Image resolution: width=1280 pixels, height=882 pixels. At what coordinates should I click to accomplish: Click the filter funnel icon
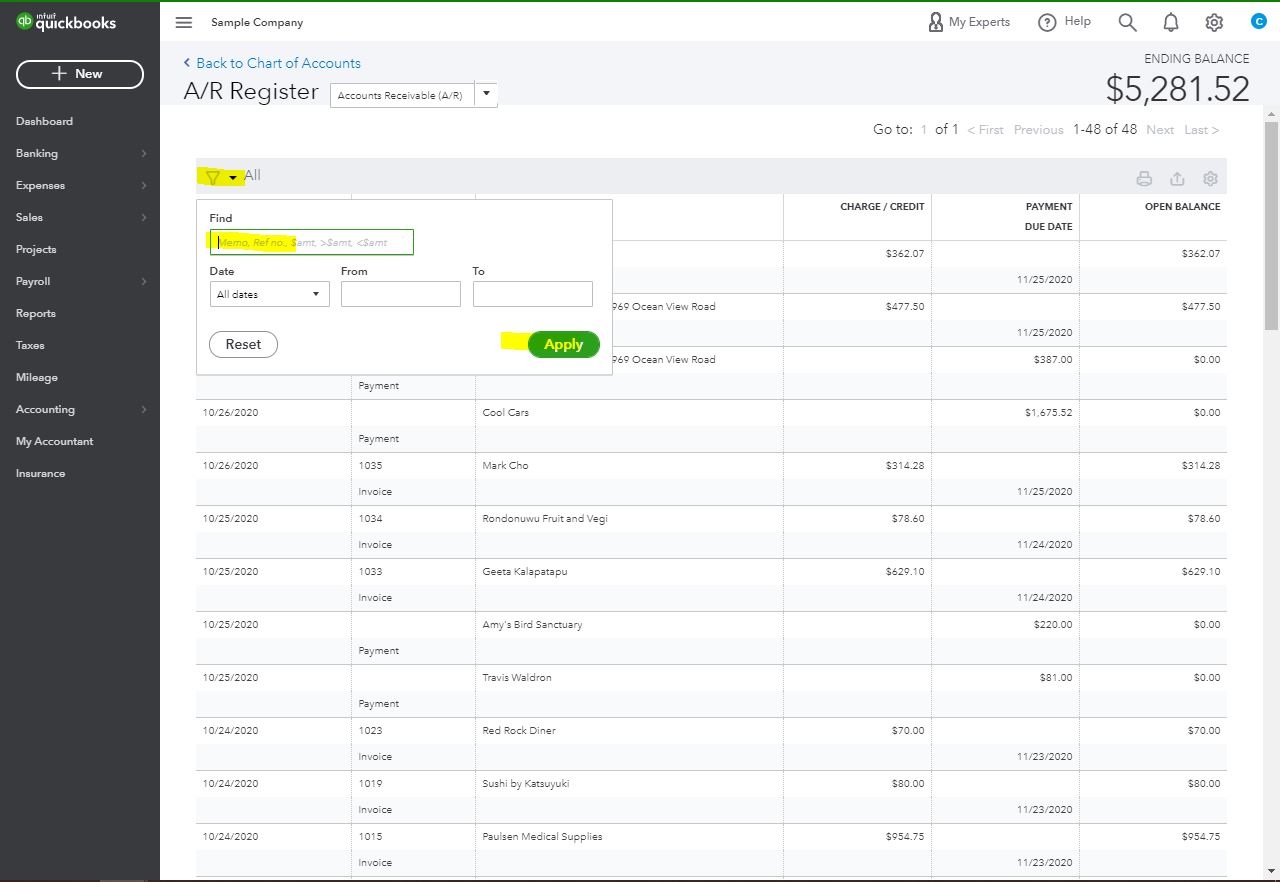[213, 178]
